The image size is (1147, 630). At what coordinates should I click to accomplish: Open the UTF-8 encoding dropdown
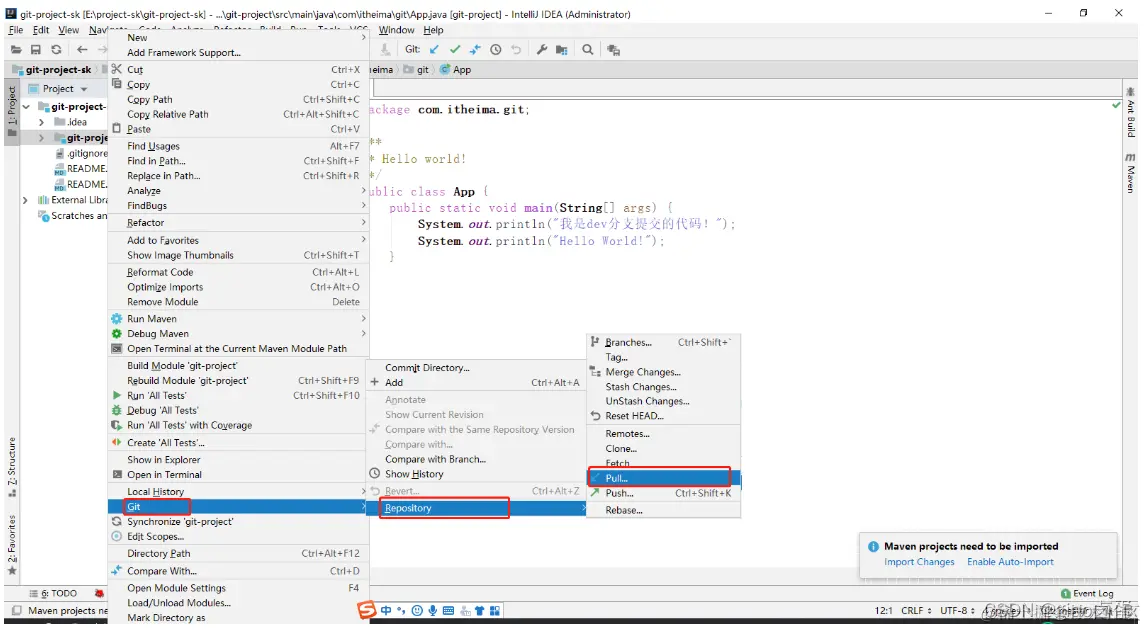(958, 610)
